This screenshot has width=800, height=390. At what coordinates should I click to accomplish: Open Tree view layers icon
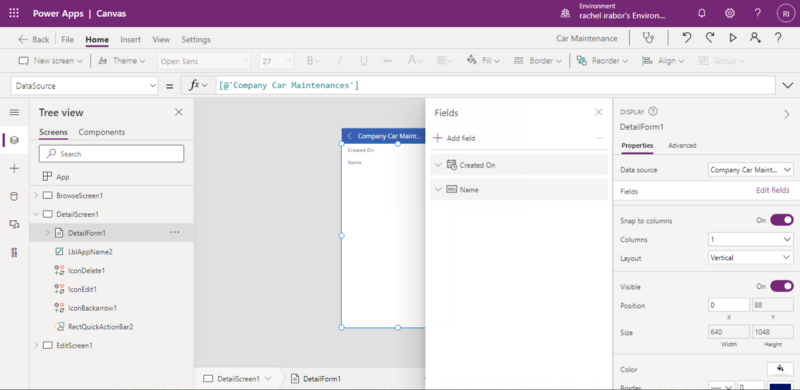(14, 140)
